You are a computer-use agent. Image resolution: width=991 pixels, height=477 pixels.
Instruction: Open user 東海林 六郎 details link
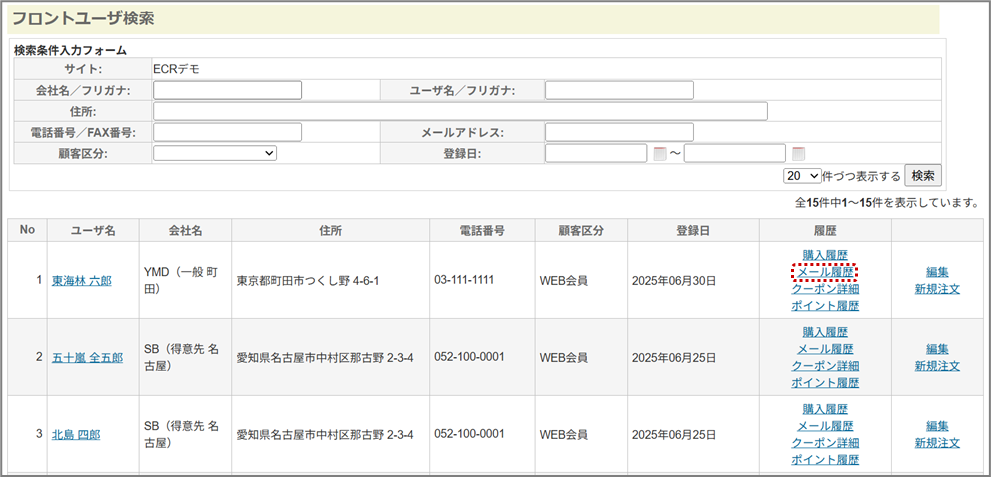coord(82,281)
